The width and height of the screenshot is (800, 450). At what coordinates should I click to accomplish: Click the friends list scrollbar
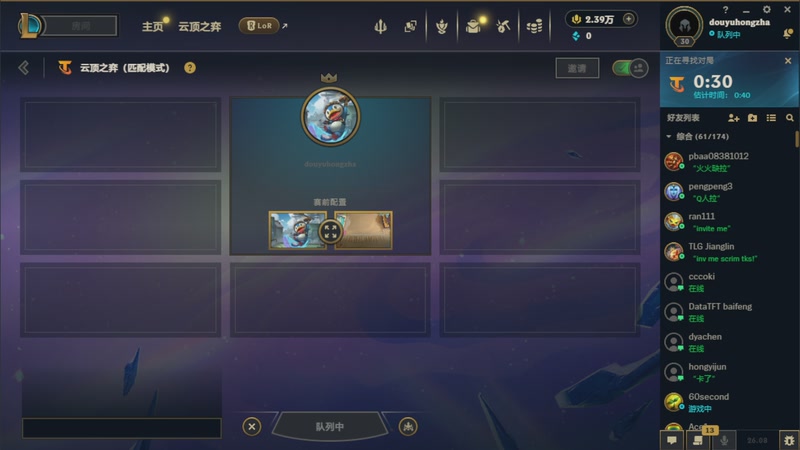796,139
